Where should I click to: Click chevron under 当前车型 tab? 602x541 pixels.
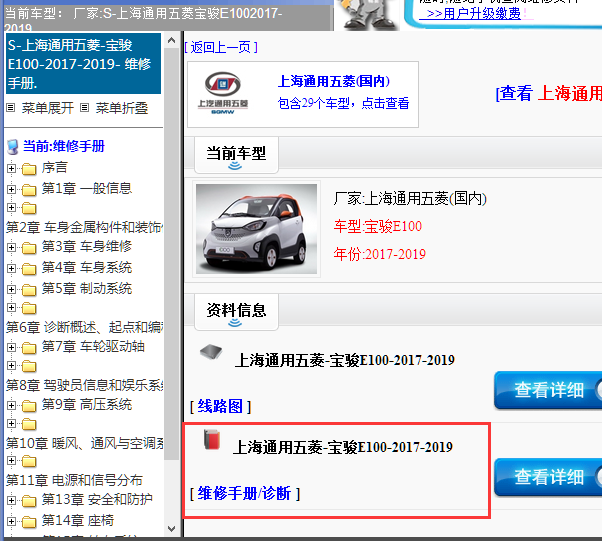pos(235,166)
